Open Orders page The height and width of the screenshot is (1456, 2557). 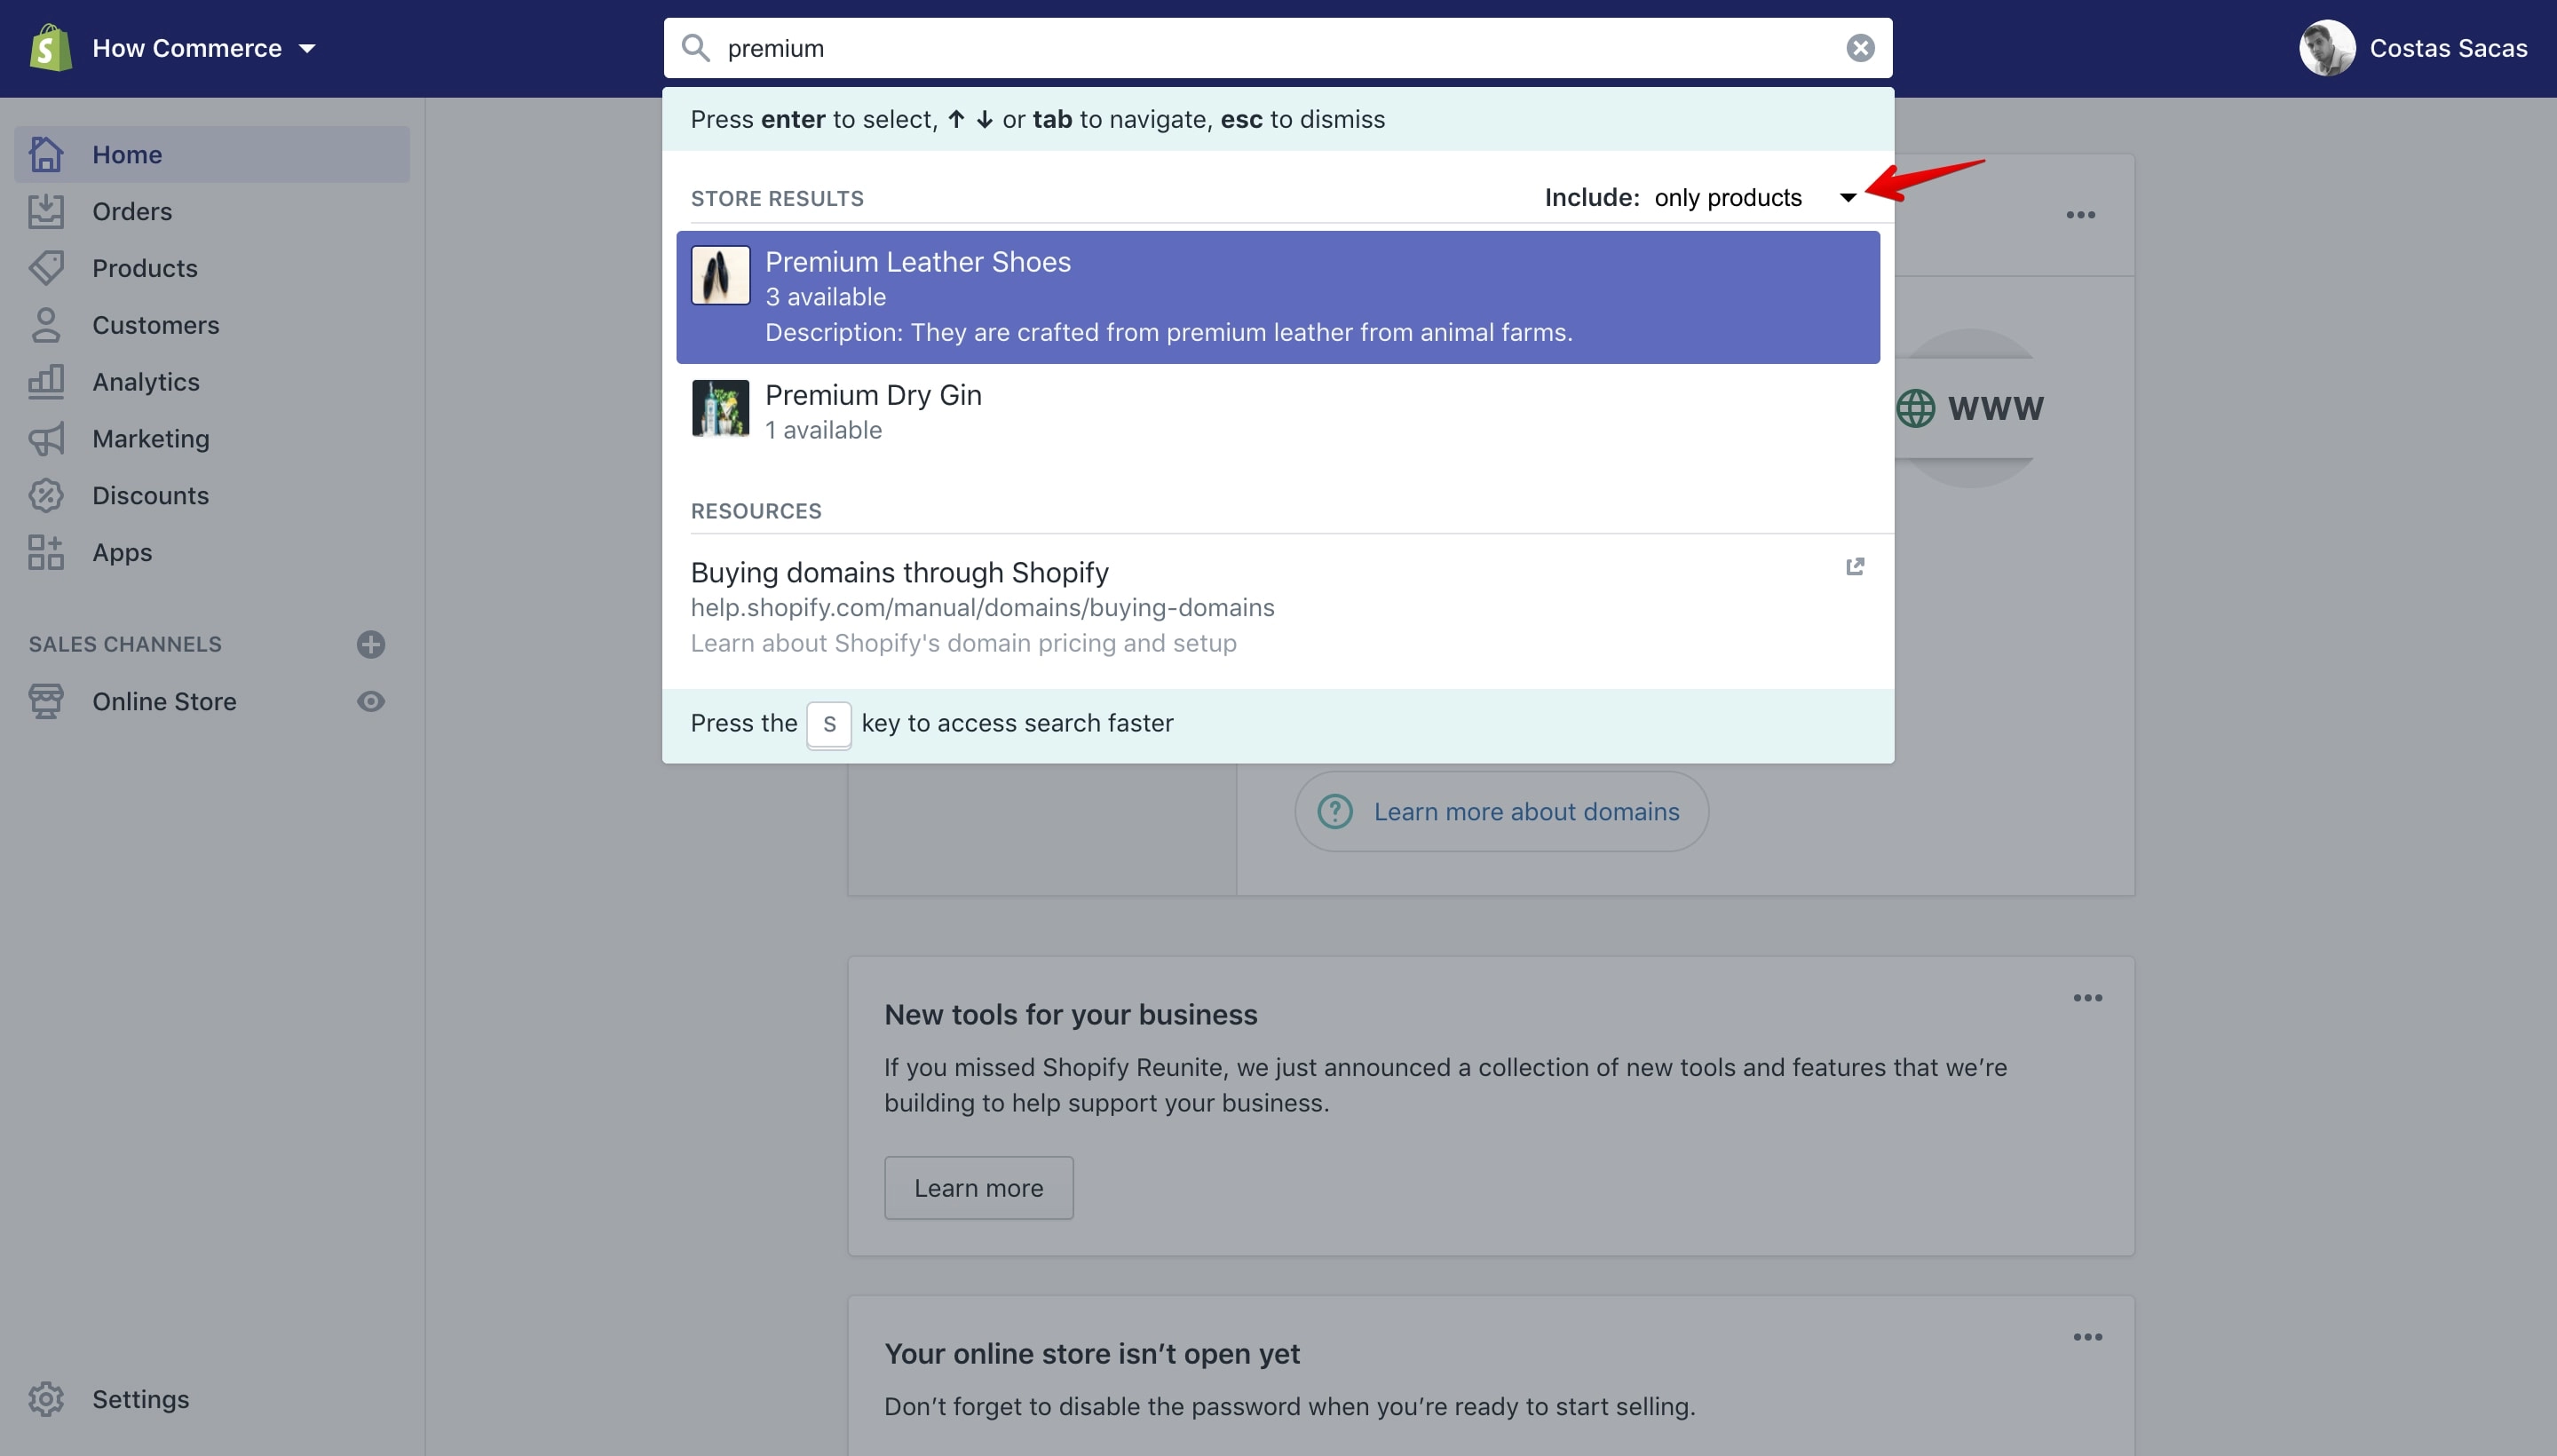point(212,211)
